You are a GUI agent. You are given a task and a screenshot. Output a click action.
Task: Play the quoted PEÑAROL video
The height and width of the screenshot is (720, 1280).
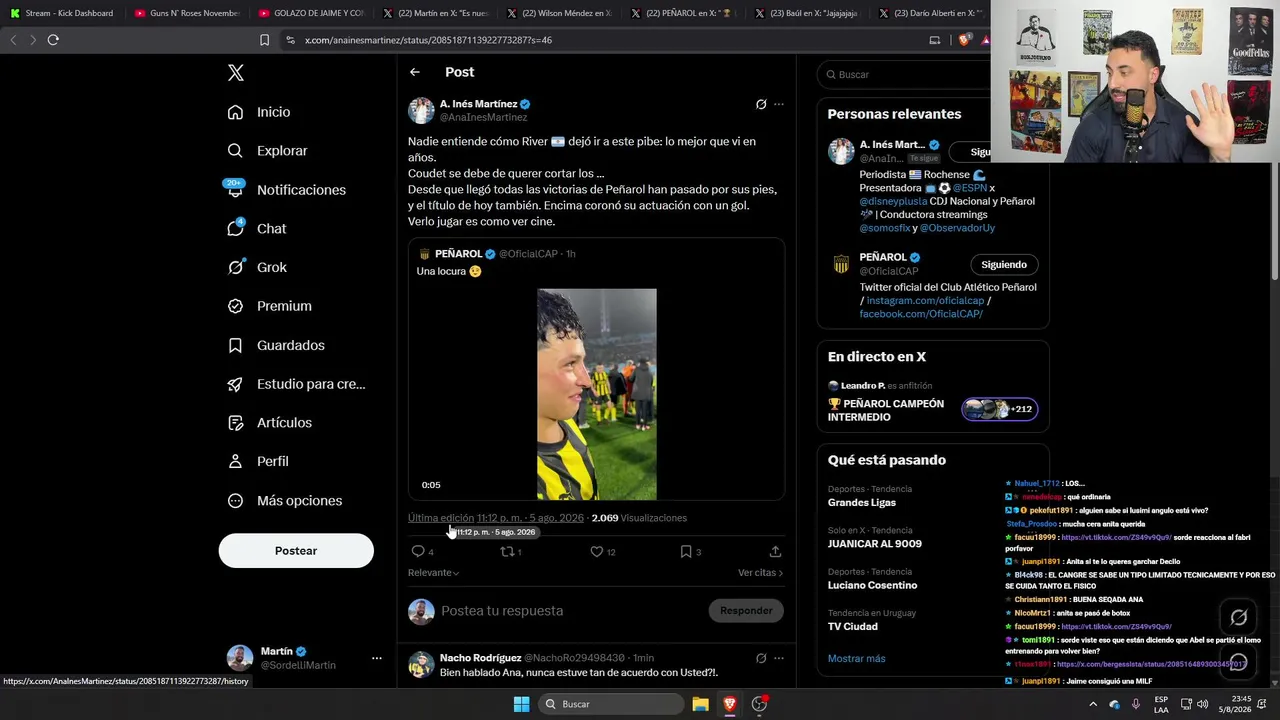597,394
